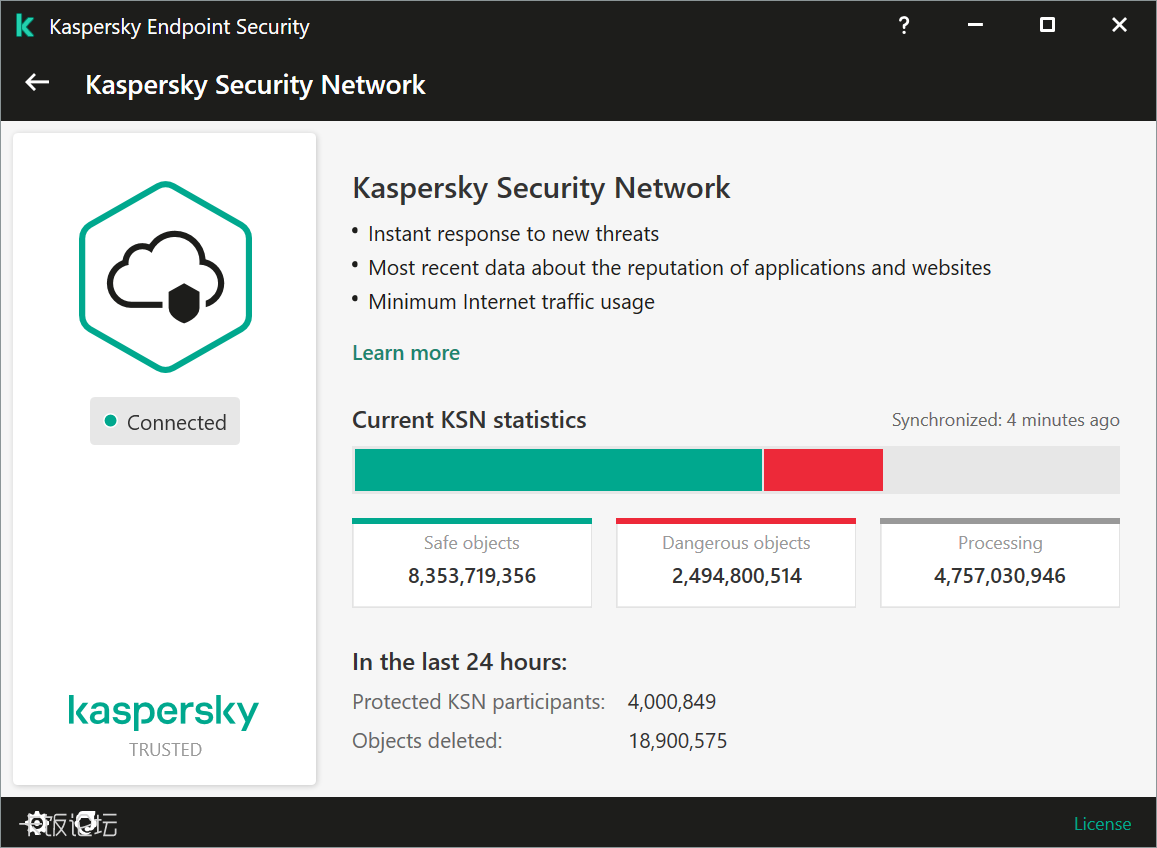The image size is (1157, 848).
Task: Click the red segment of statistics bar
Action: coord(823,470)
